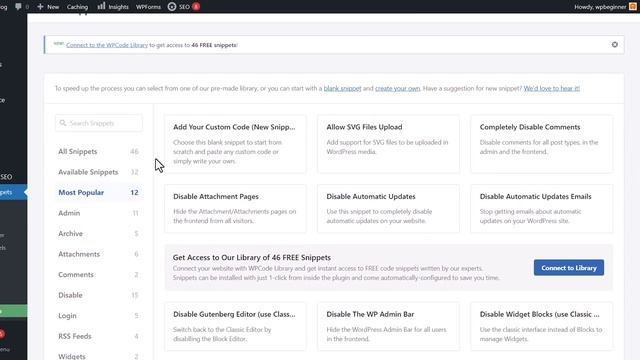Choose the Disable Gutenberg Editor card

pos(235,326)
